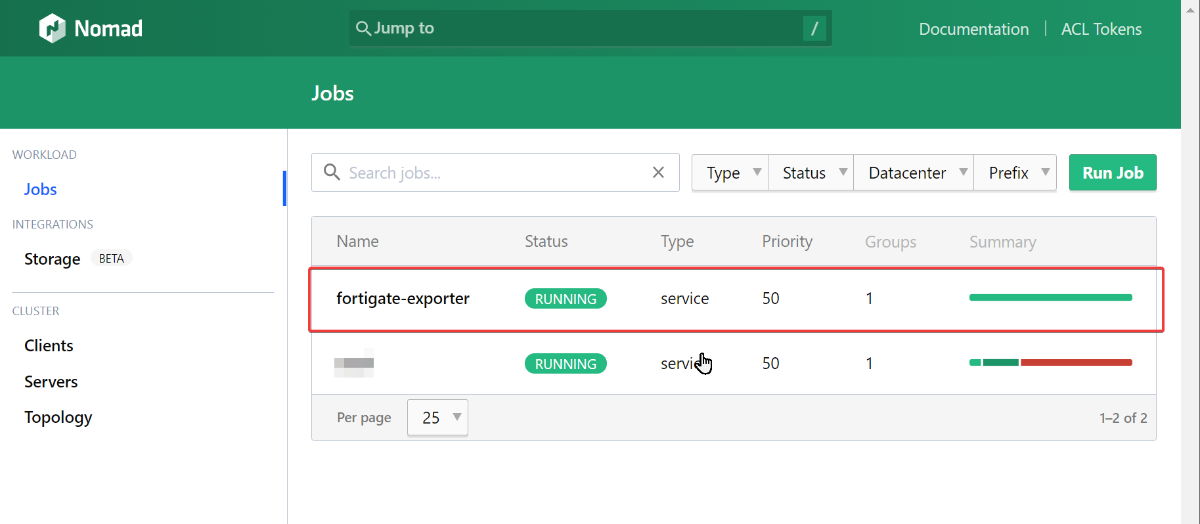This screenshot has height=524, width=1200.
Task: Focus the Jump to search field
Action: point(590,28)
